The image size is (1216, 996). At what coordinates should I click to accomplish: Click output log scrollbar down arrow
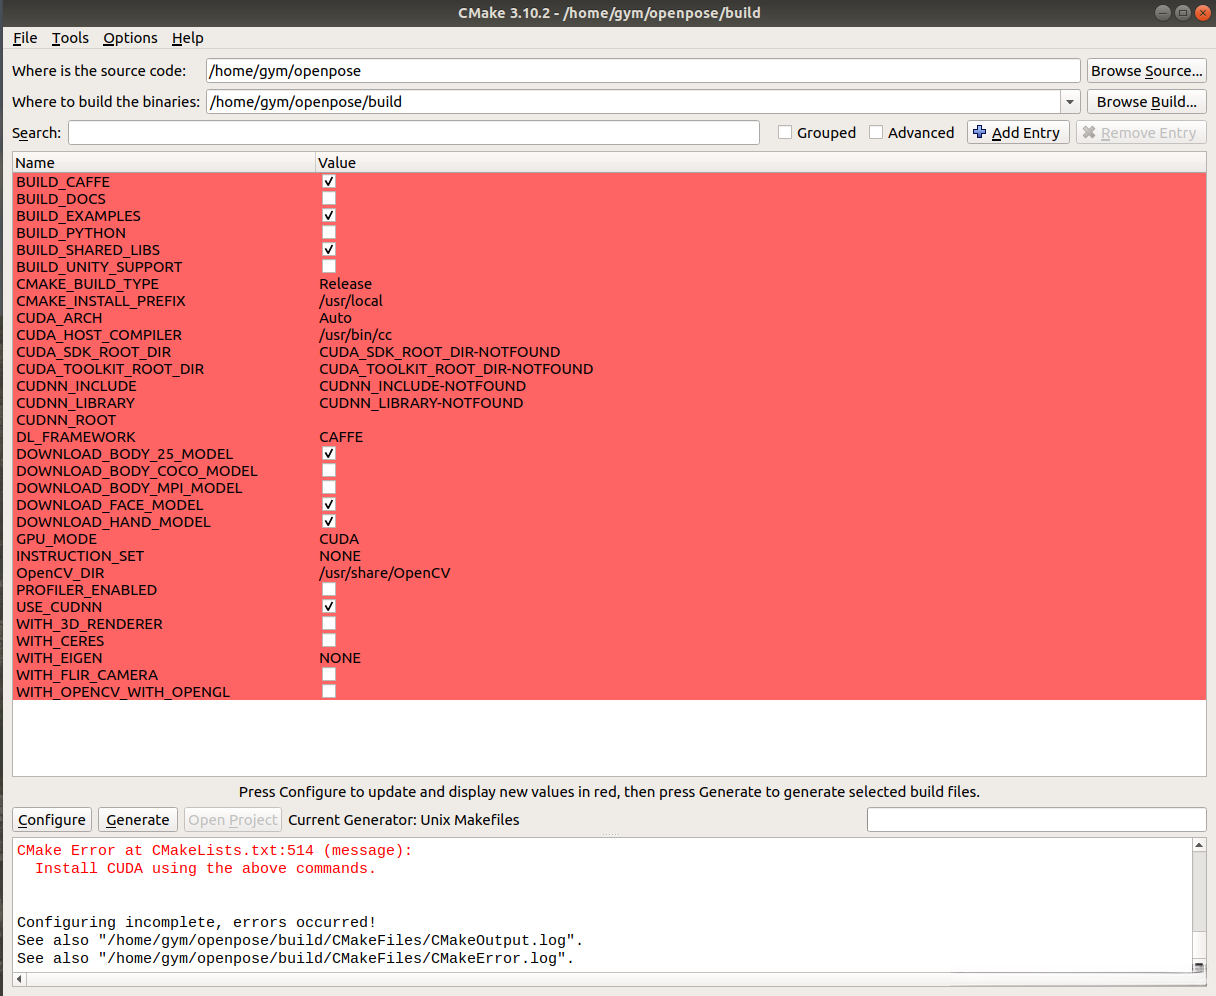pos(1199,965)
